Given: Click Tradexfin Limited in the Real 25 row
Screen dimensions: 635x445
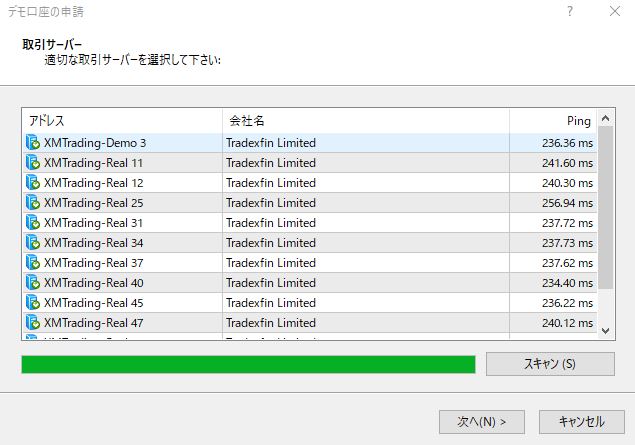Looking at the screenshot, I should [x=271, y=203].
